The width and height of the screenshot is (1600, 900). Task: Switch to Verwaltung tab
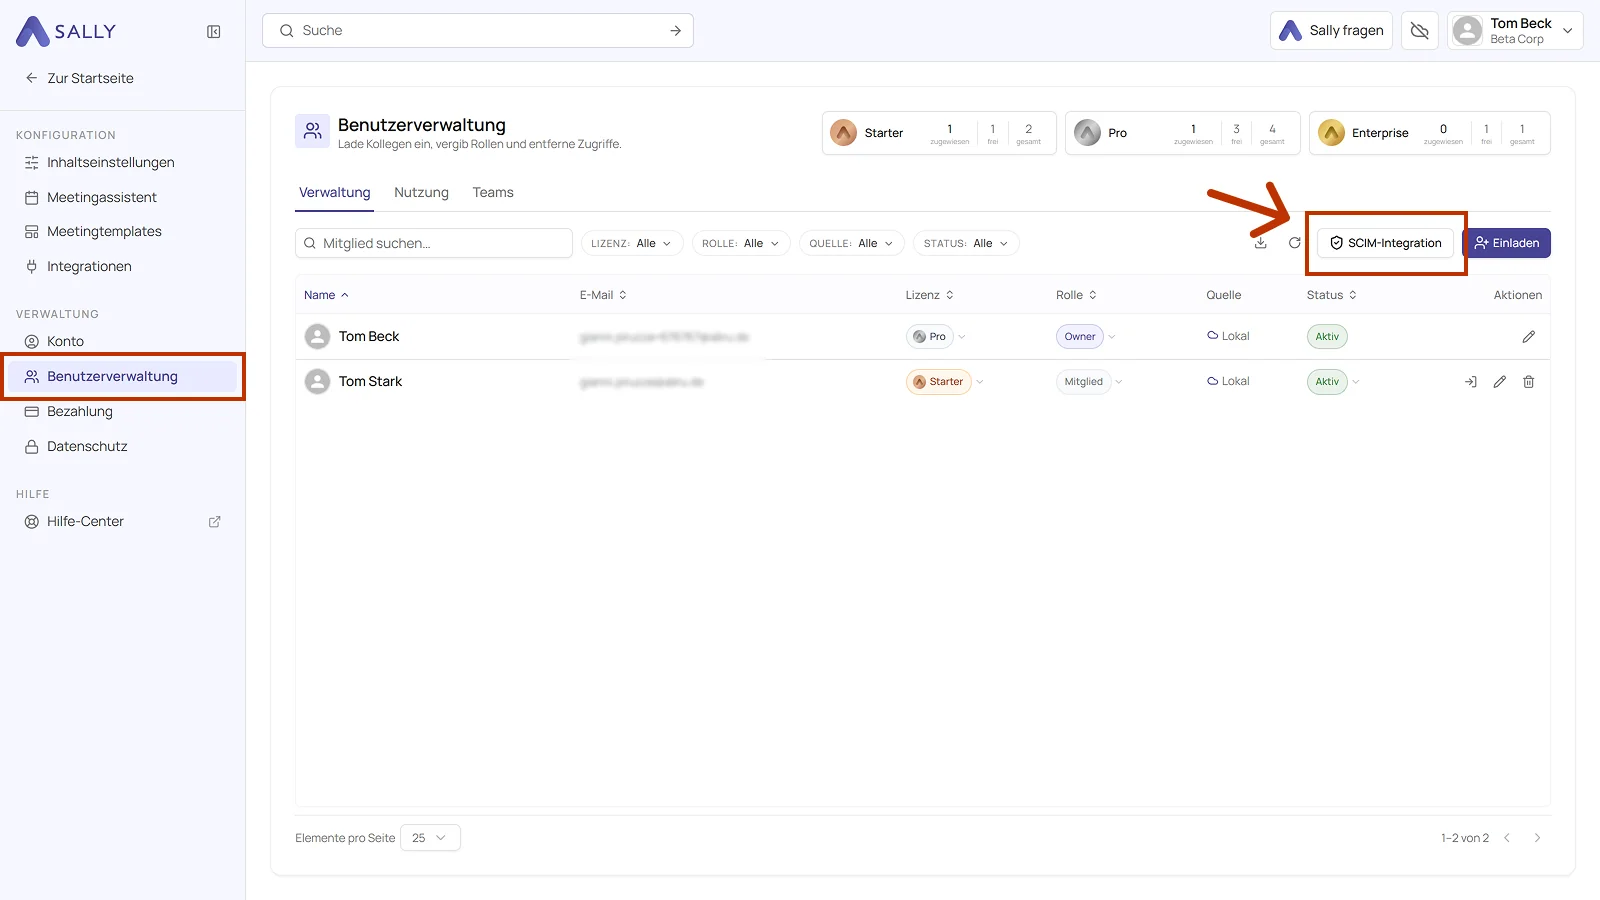[335, 193]
